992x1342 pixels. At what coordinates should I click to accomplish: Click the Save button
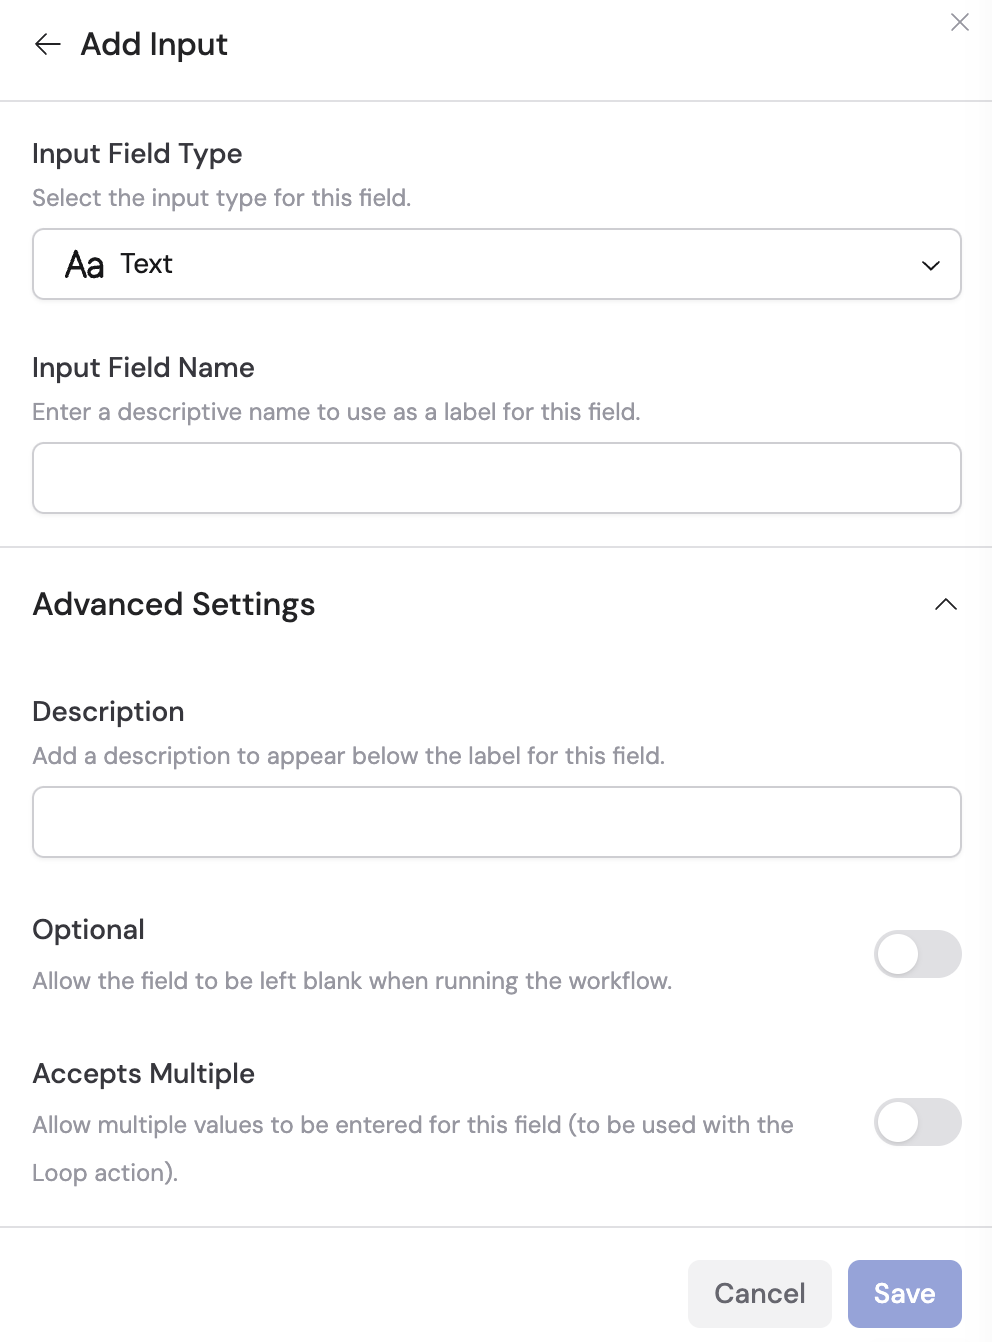[x=904, y=1293]
